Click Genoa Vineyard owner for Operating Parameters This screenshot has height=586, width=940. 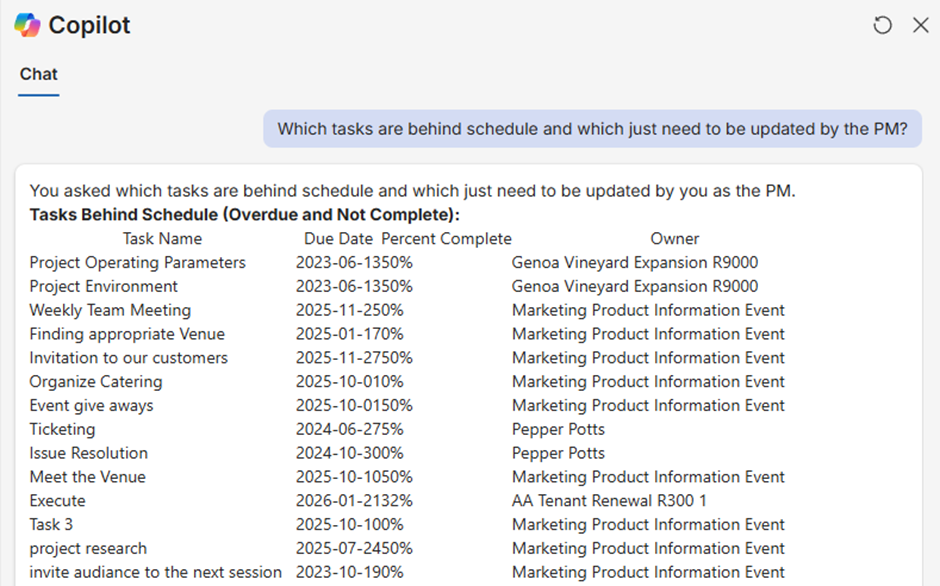tap(635, 263)
